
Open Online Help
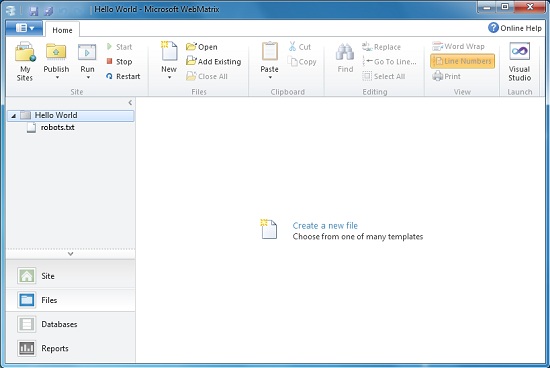point(515,28)
